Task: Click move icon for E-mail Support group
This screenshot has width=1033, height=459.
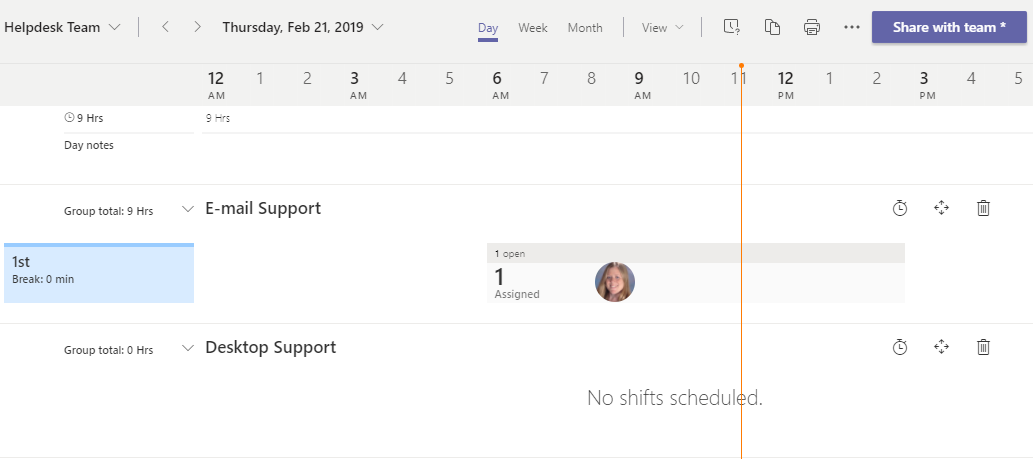Action: tap(941, 208)
